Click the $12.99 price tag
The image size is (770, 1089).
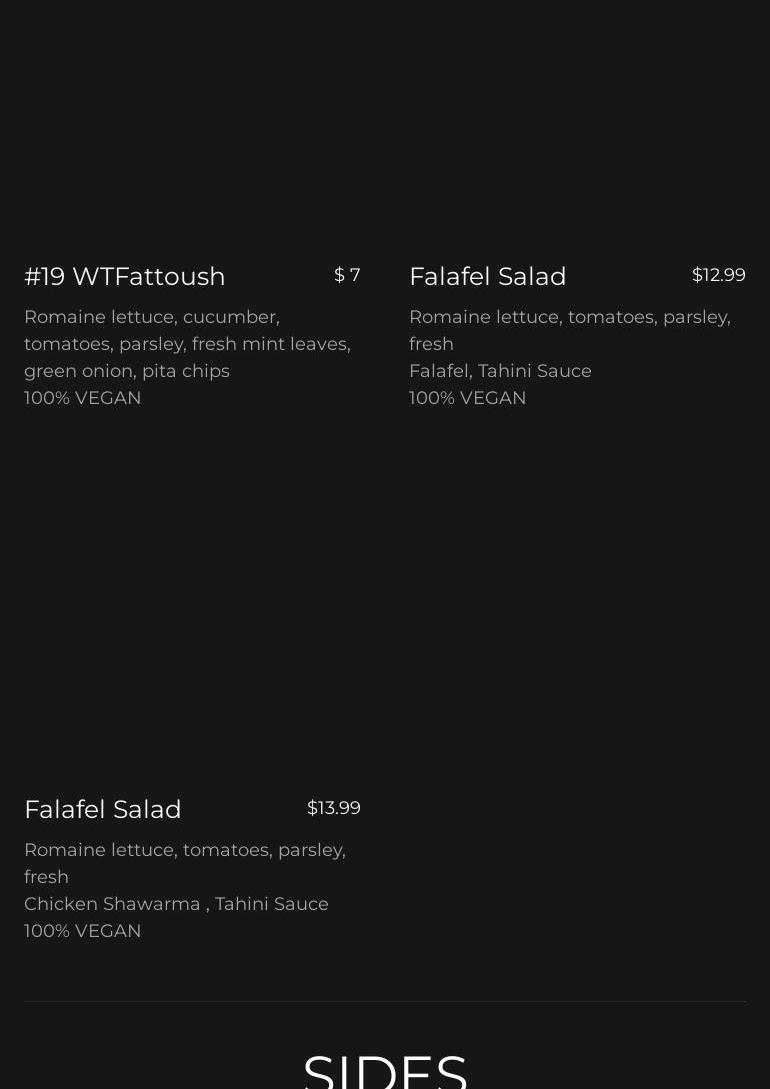[x=718, y=275]
